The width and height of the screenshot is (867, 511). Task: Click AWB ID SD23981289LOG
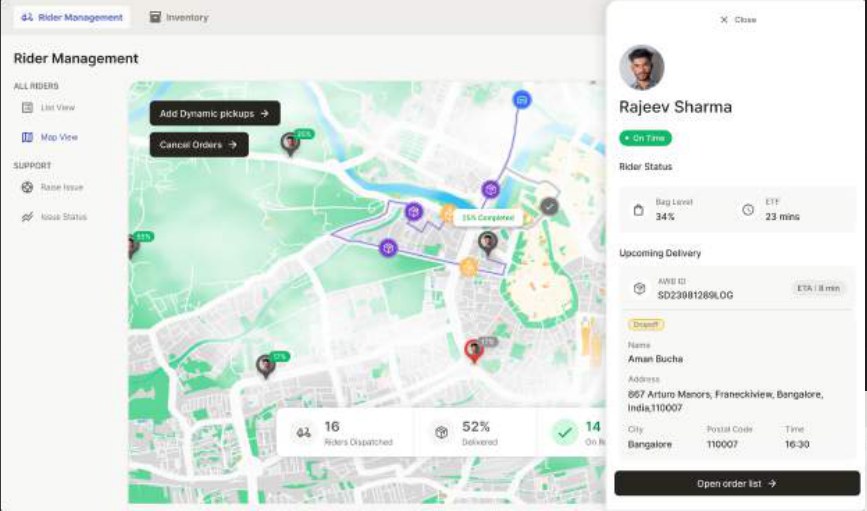click(695, 295)
